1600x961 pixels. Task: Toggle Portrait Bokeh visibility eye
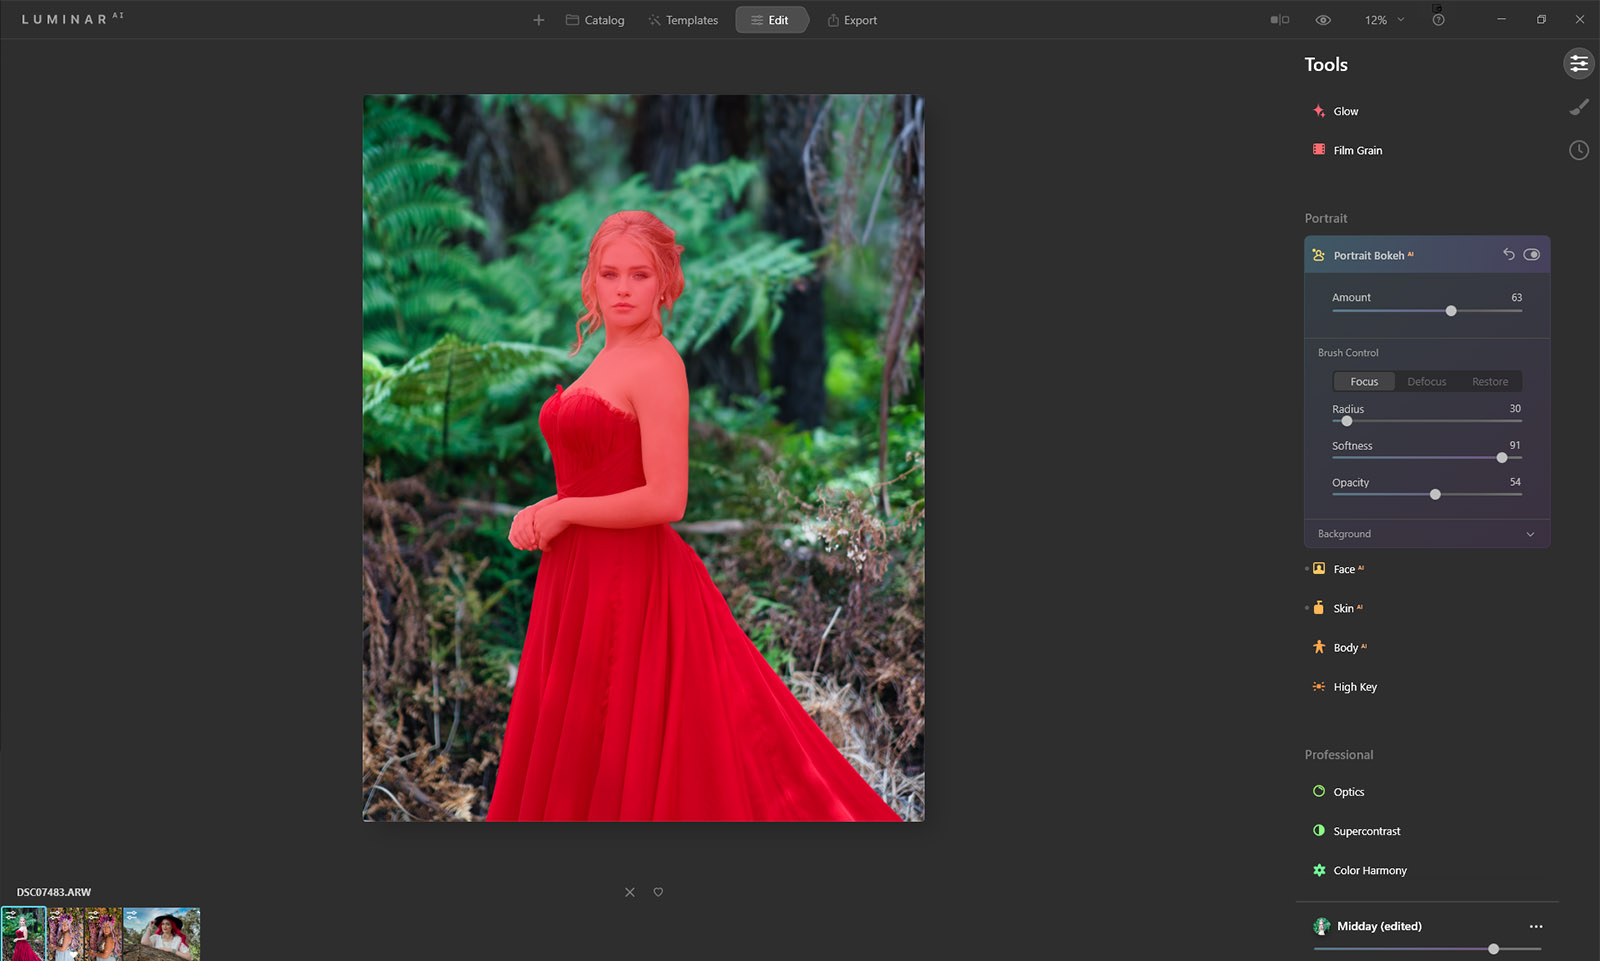click(1531, 255)
